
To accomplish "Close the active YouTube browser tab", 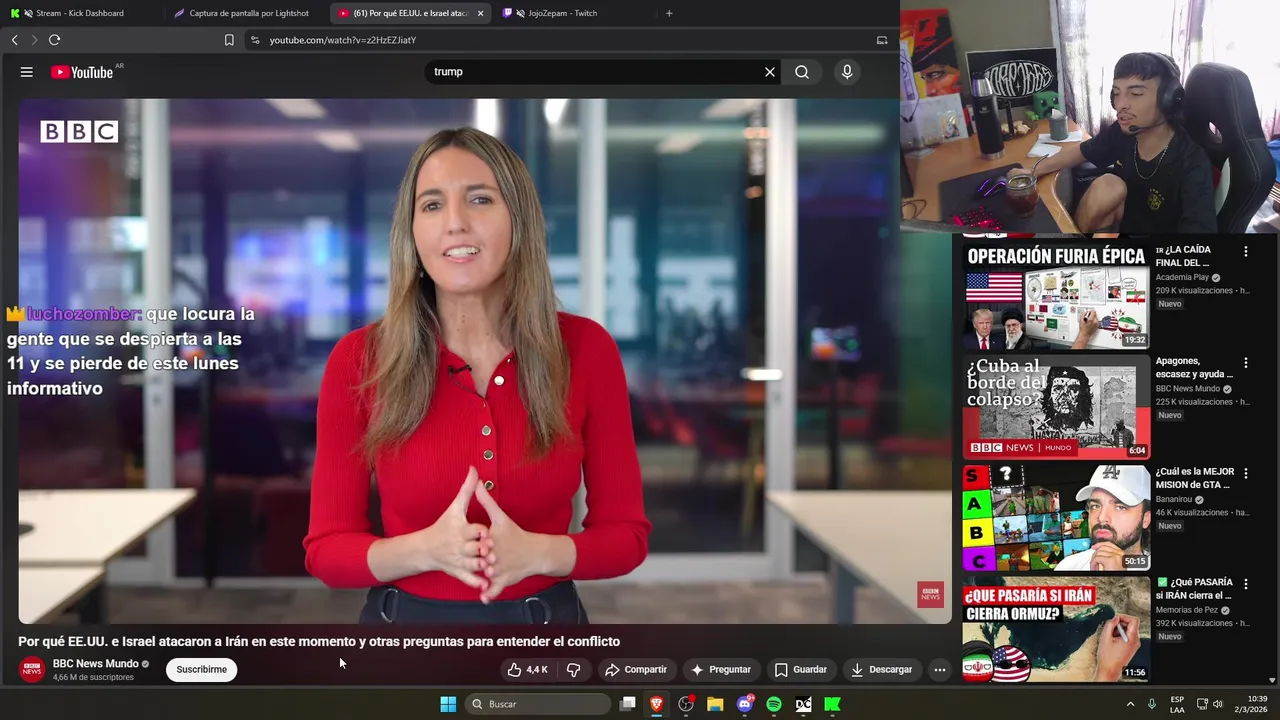I will point(480,13).
